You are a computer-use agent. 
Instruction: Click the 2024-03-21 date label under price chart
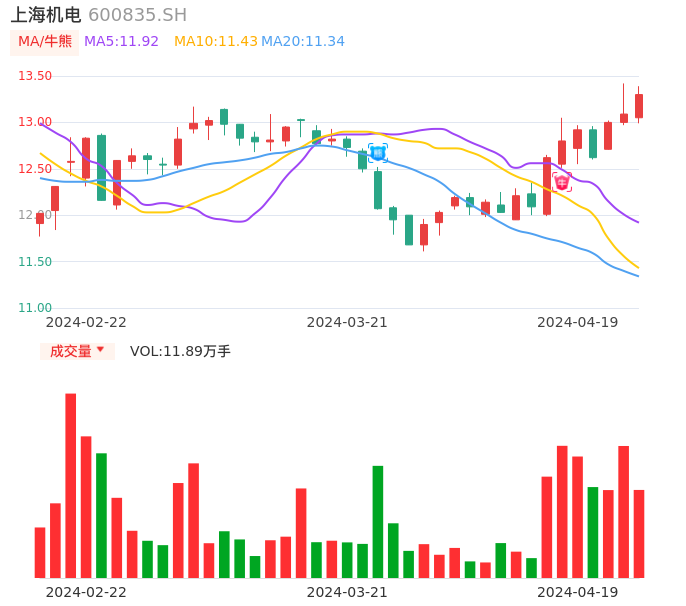[x=347, y=322]
